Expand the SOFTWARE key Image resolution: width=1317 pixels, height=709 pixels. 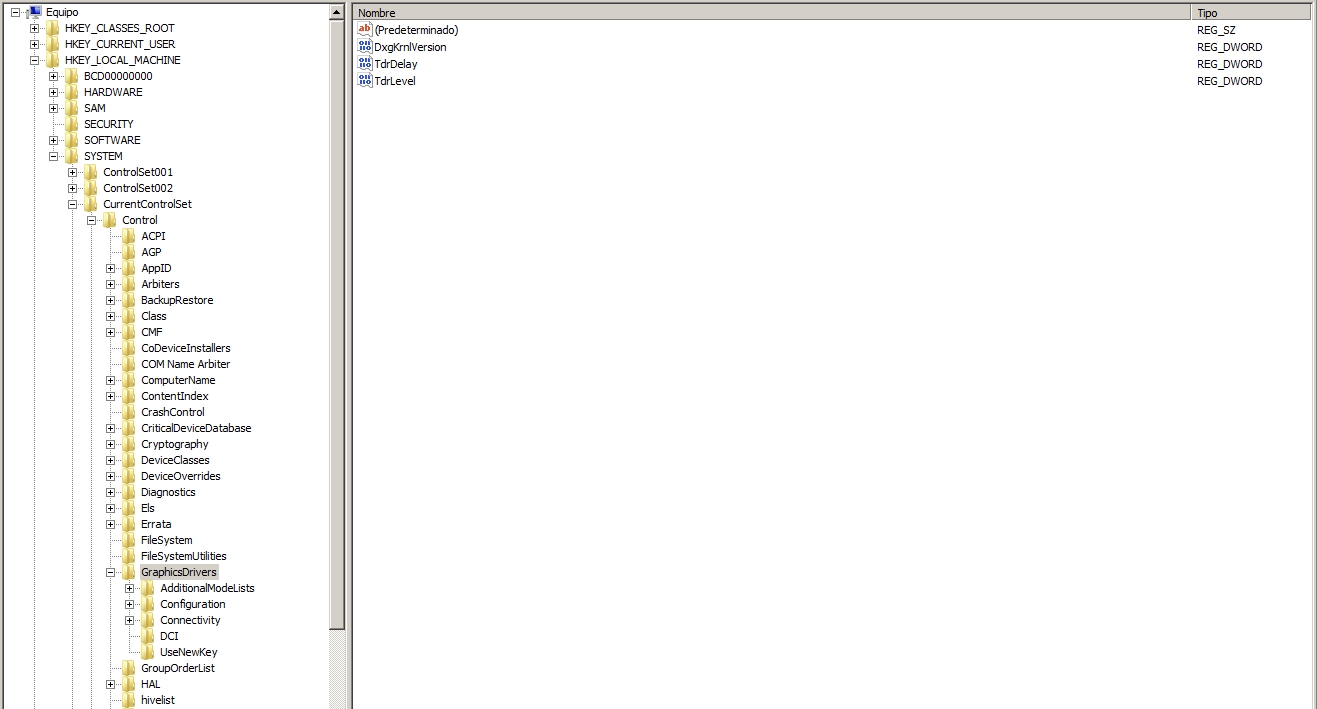pyautogui.click(x=53, y=140)
